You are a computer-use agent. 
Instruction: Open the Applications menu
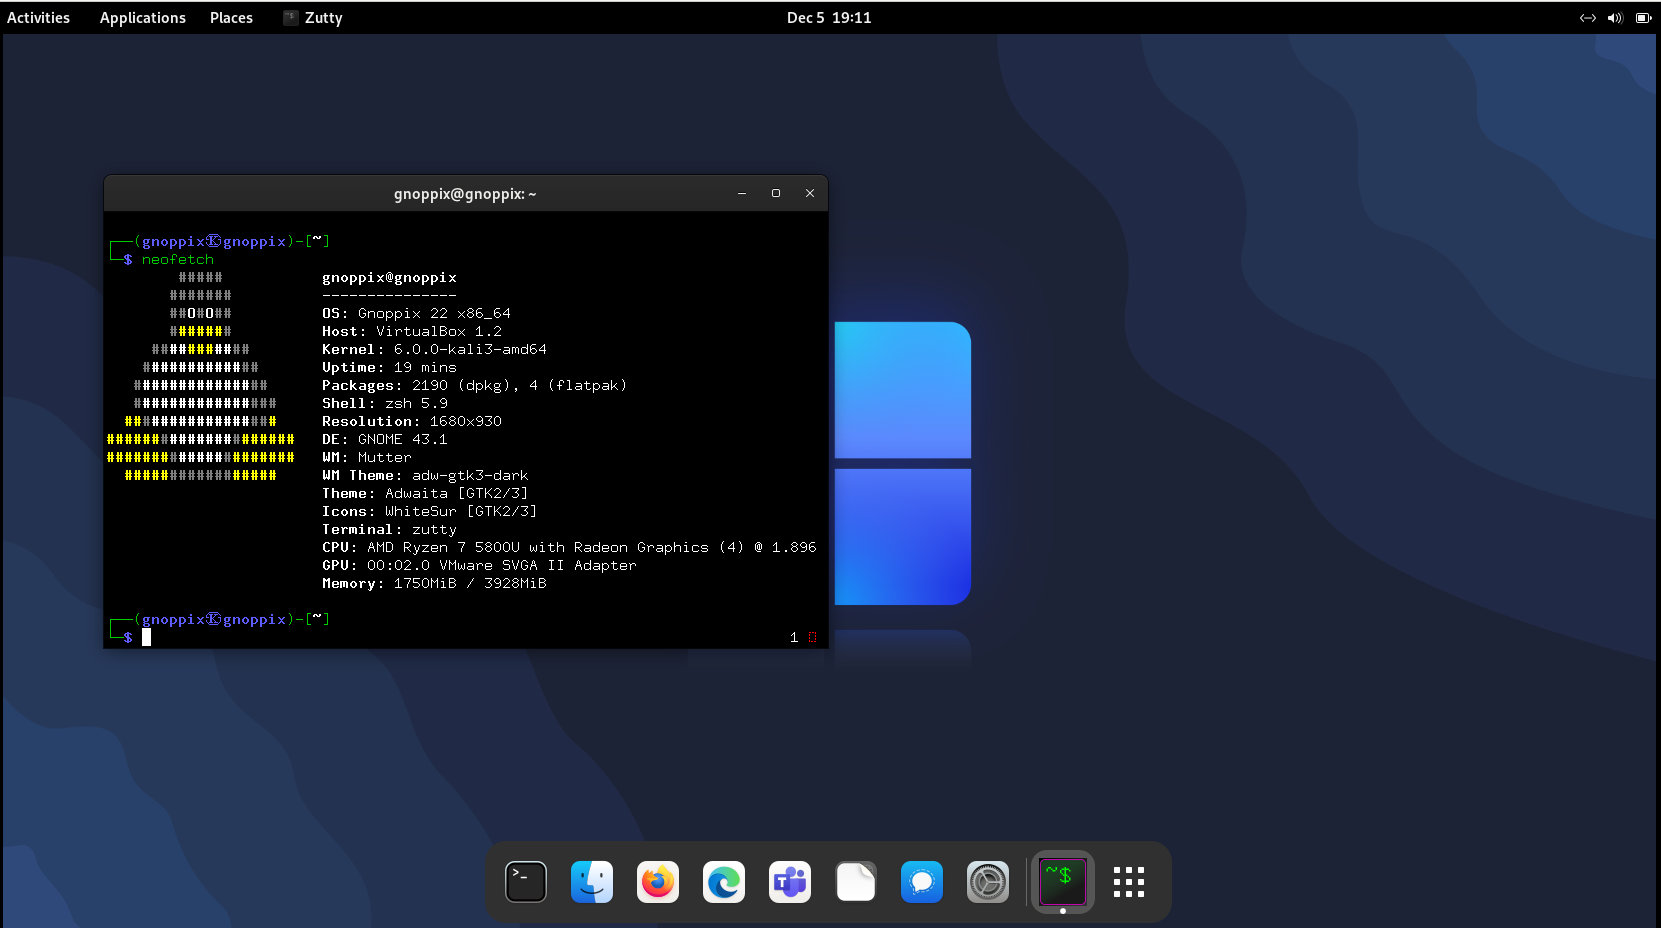(x=142, y=17)
